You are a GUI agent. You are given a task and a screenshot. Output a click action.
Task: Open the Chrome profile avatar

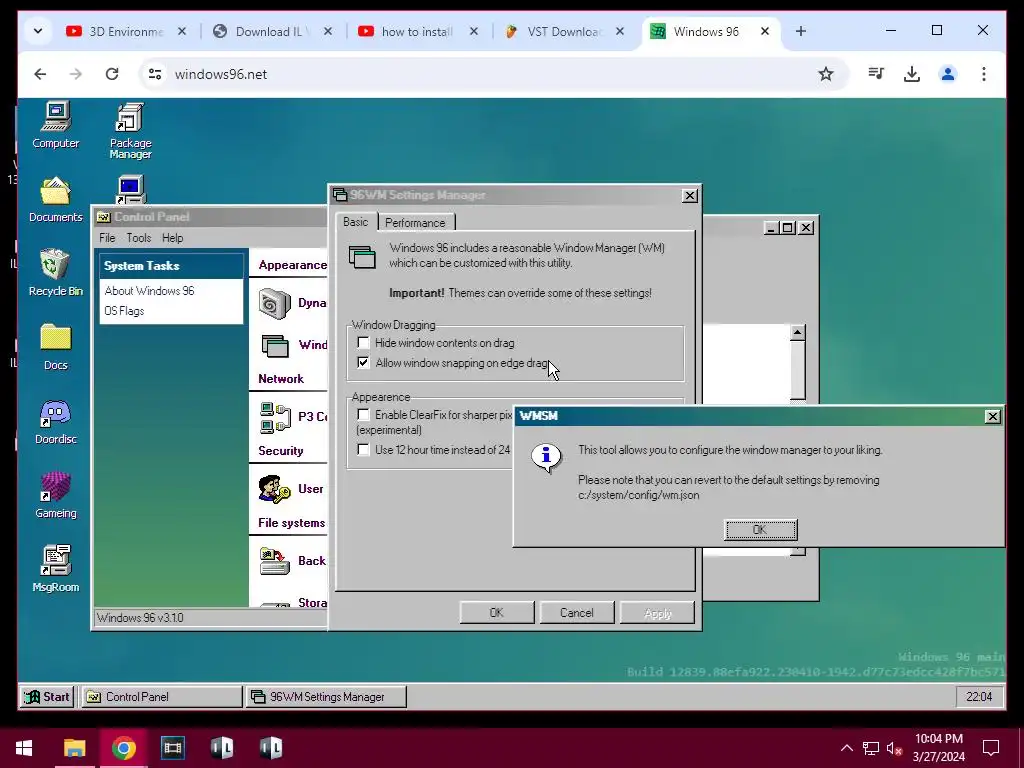[948, 74]
